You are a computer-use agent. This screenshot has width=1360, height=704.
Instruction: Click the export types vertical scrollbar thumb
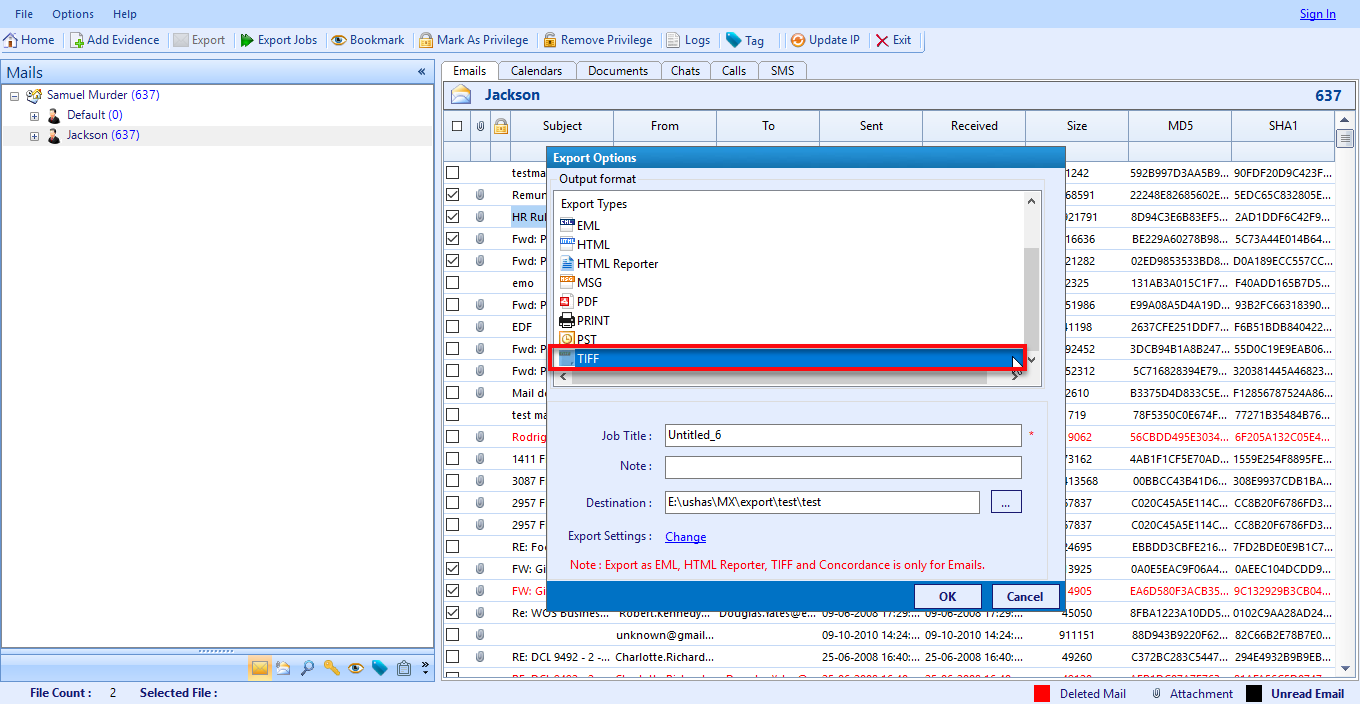(x=1032, y=297)
